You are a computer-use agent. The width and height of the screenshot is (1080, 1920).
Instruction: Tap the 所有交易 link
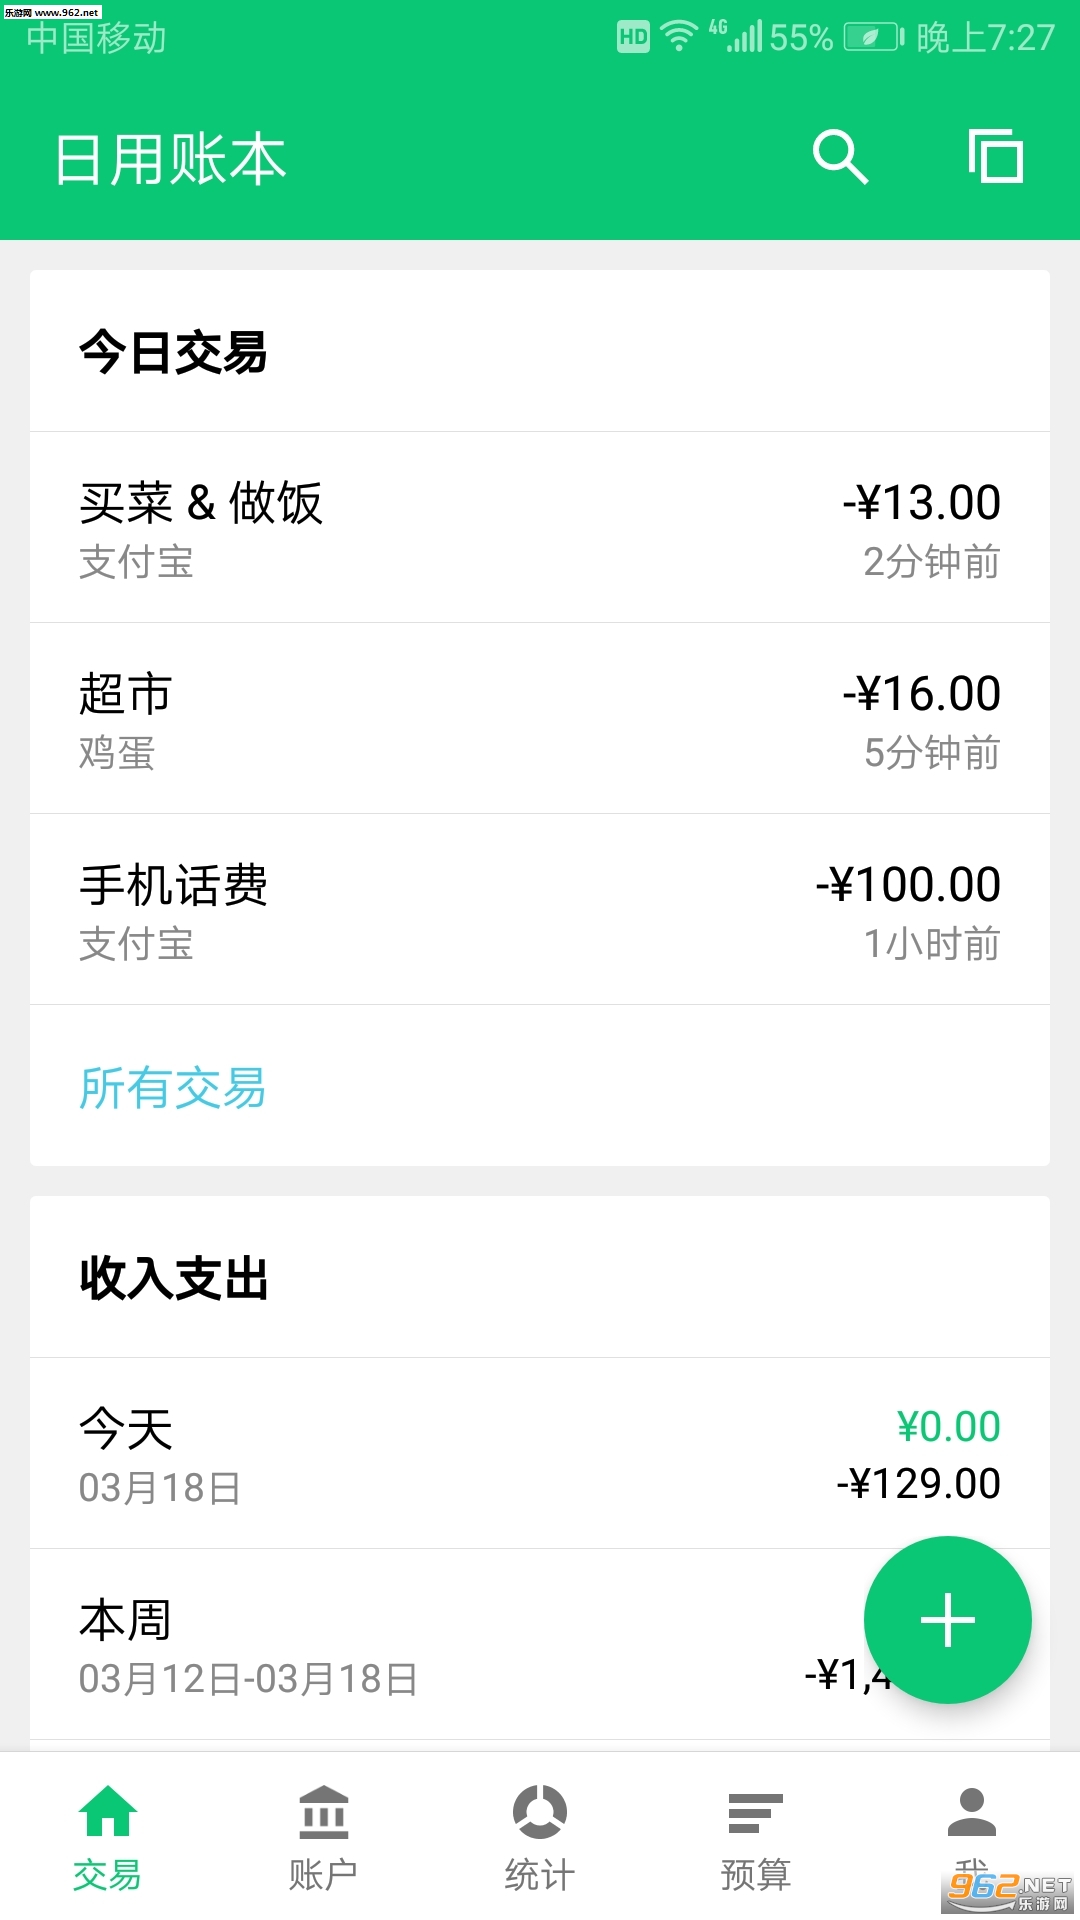click(173, 1087)
